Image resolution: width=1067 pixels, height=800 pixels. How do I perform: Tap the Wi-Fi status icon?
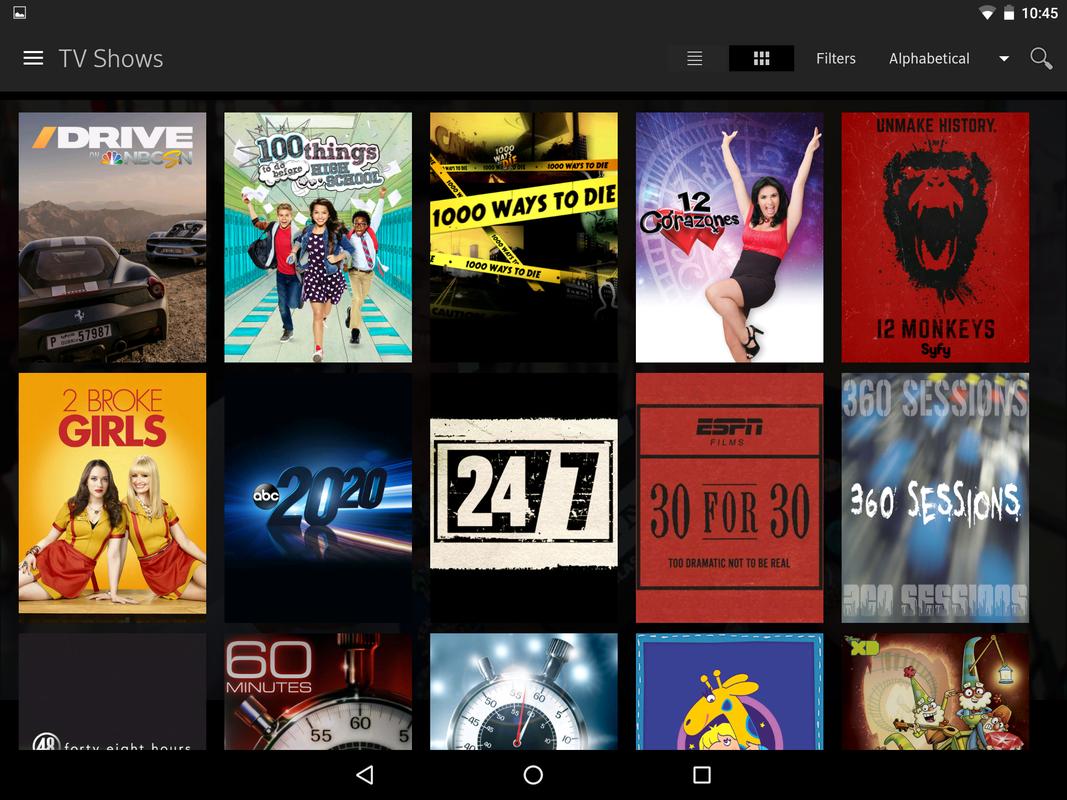pyautogui.click(x=986, y=13)
